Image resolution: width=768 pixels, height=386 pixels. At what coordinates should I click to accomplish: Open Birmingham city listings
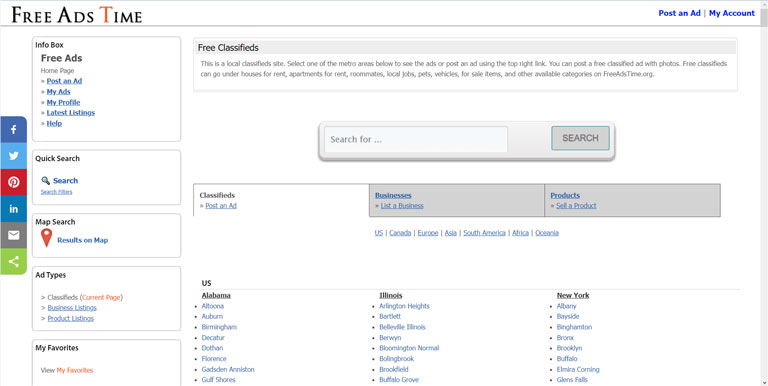[219, 327]
